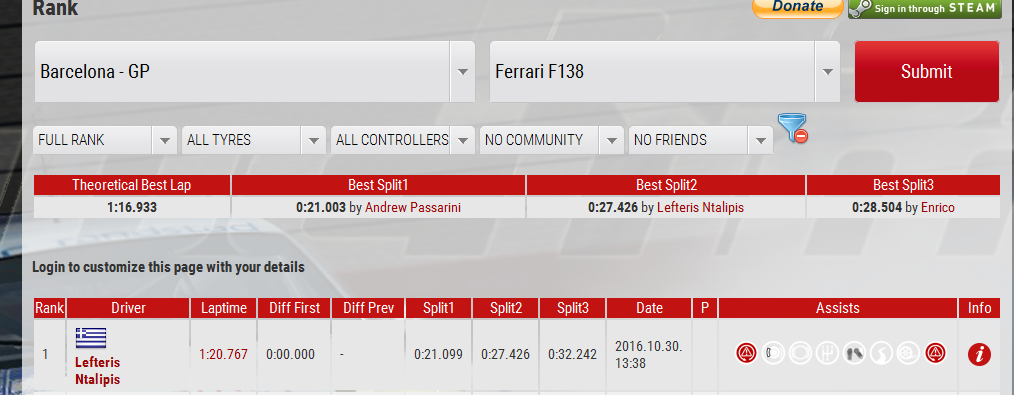Image resolution: width=1014 pixels, height=395 pixels.
Task: Expand the ALL TYRES filter dropdown
Action: tap(254, 140)
